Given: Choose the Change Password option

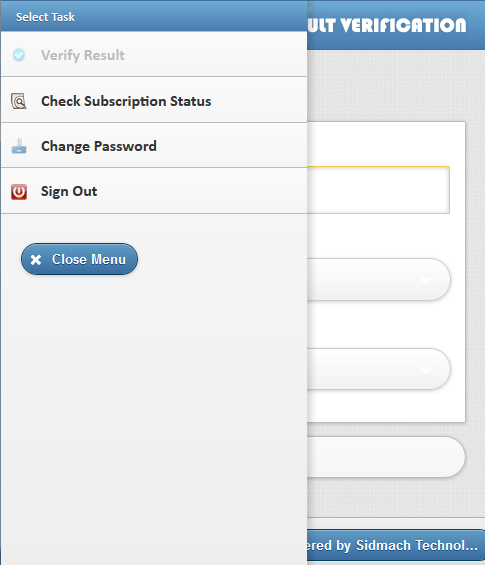Looking at the screenshot, I should [154, 145].
